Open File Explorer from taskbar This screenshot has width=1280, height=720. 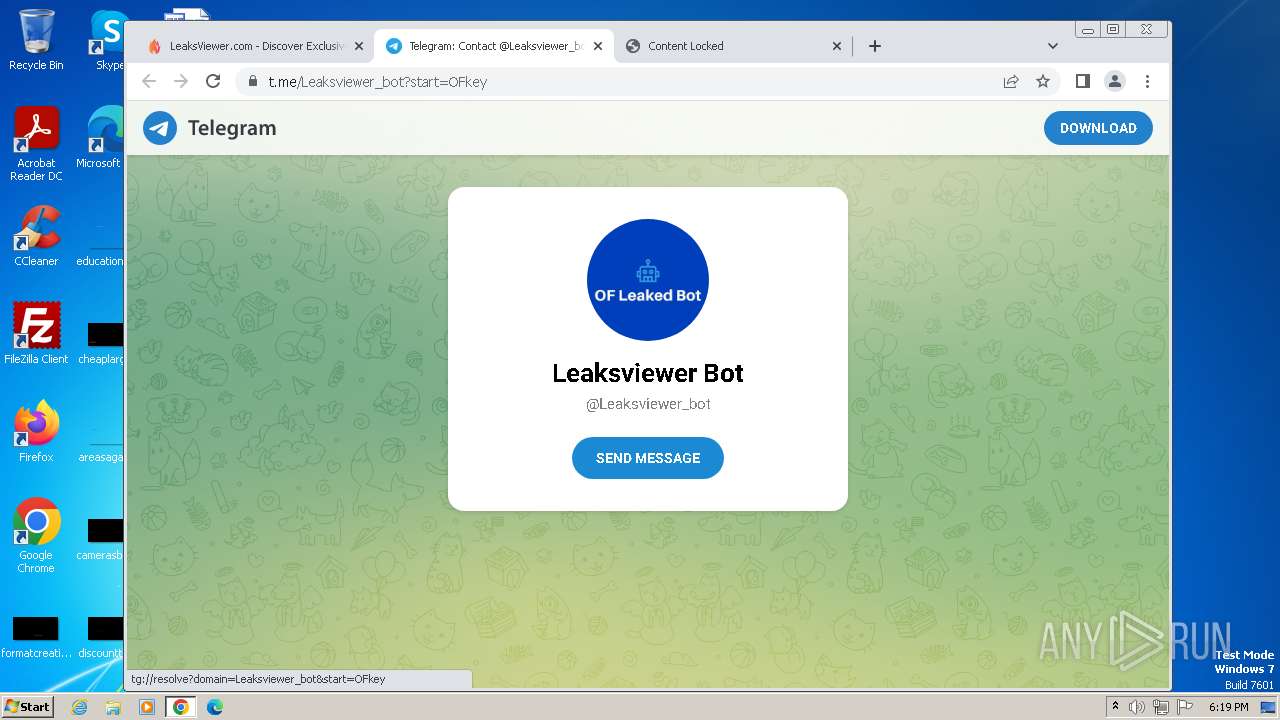113,707
